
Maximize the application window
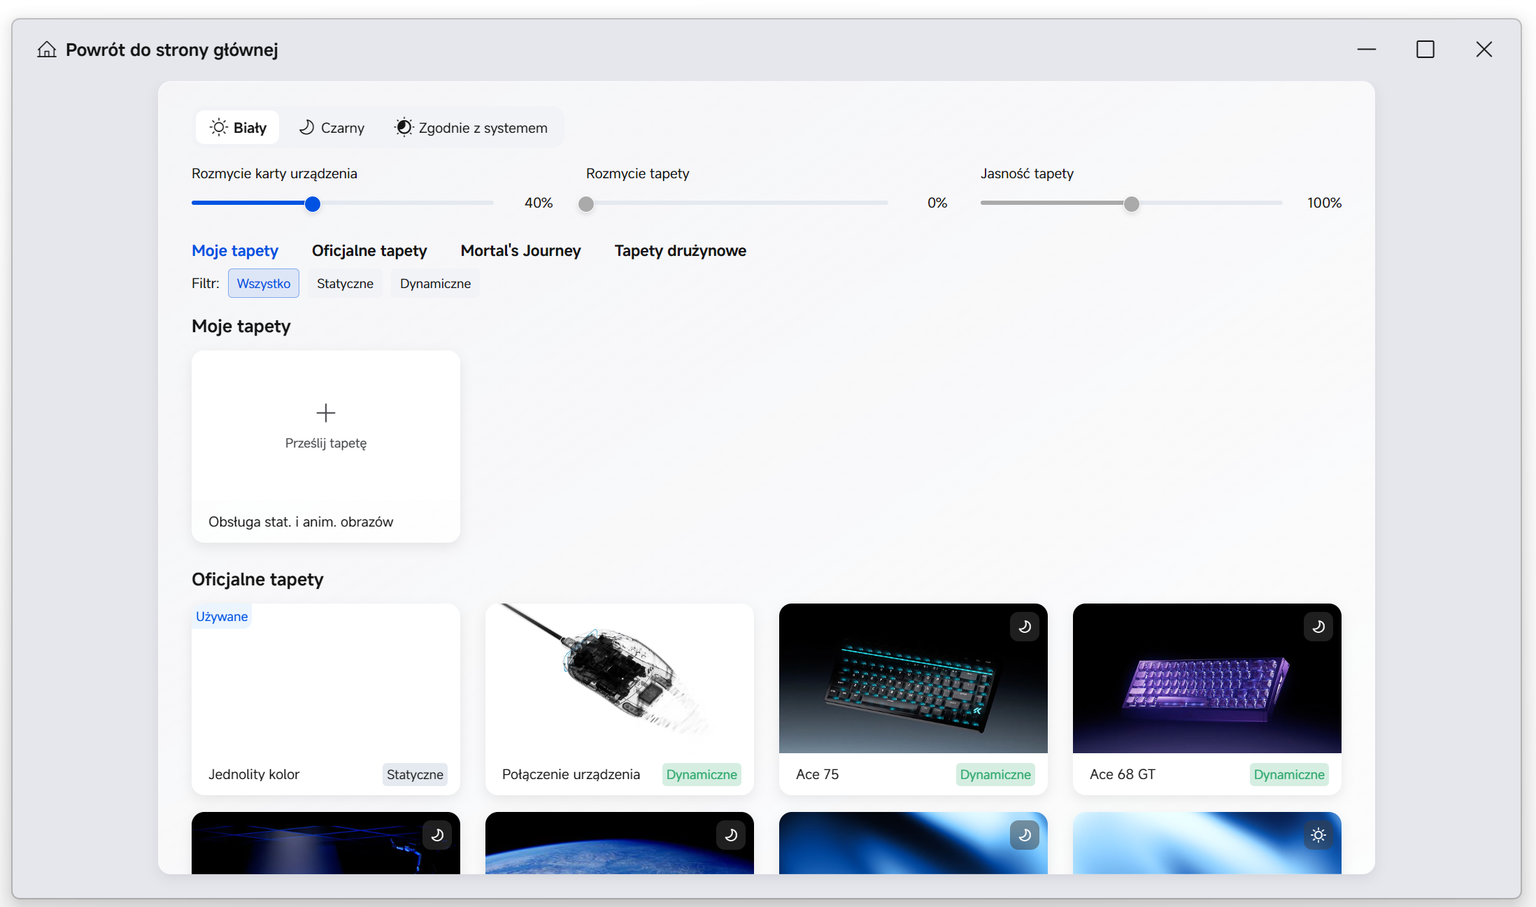pyautogui.click(x=1425, y=49)
